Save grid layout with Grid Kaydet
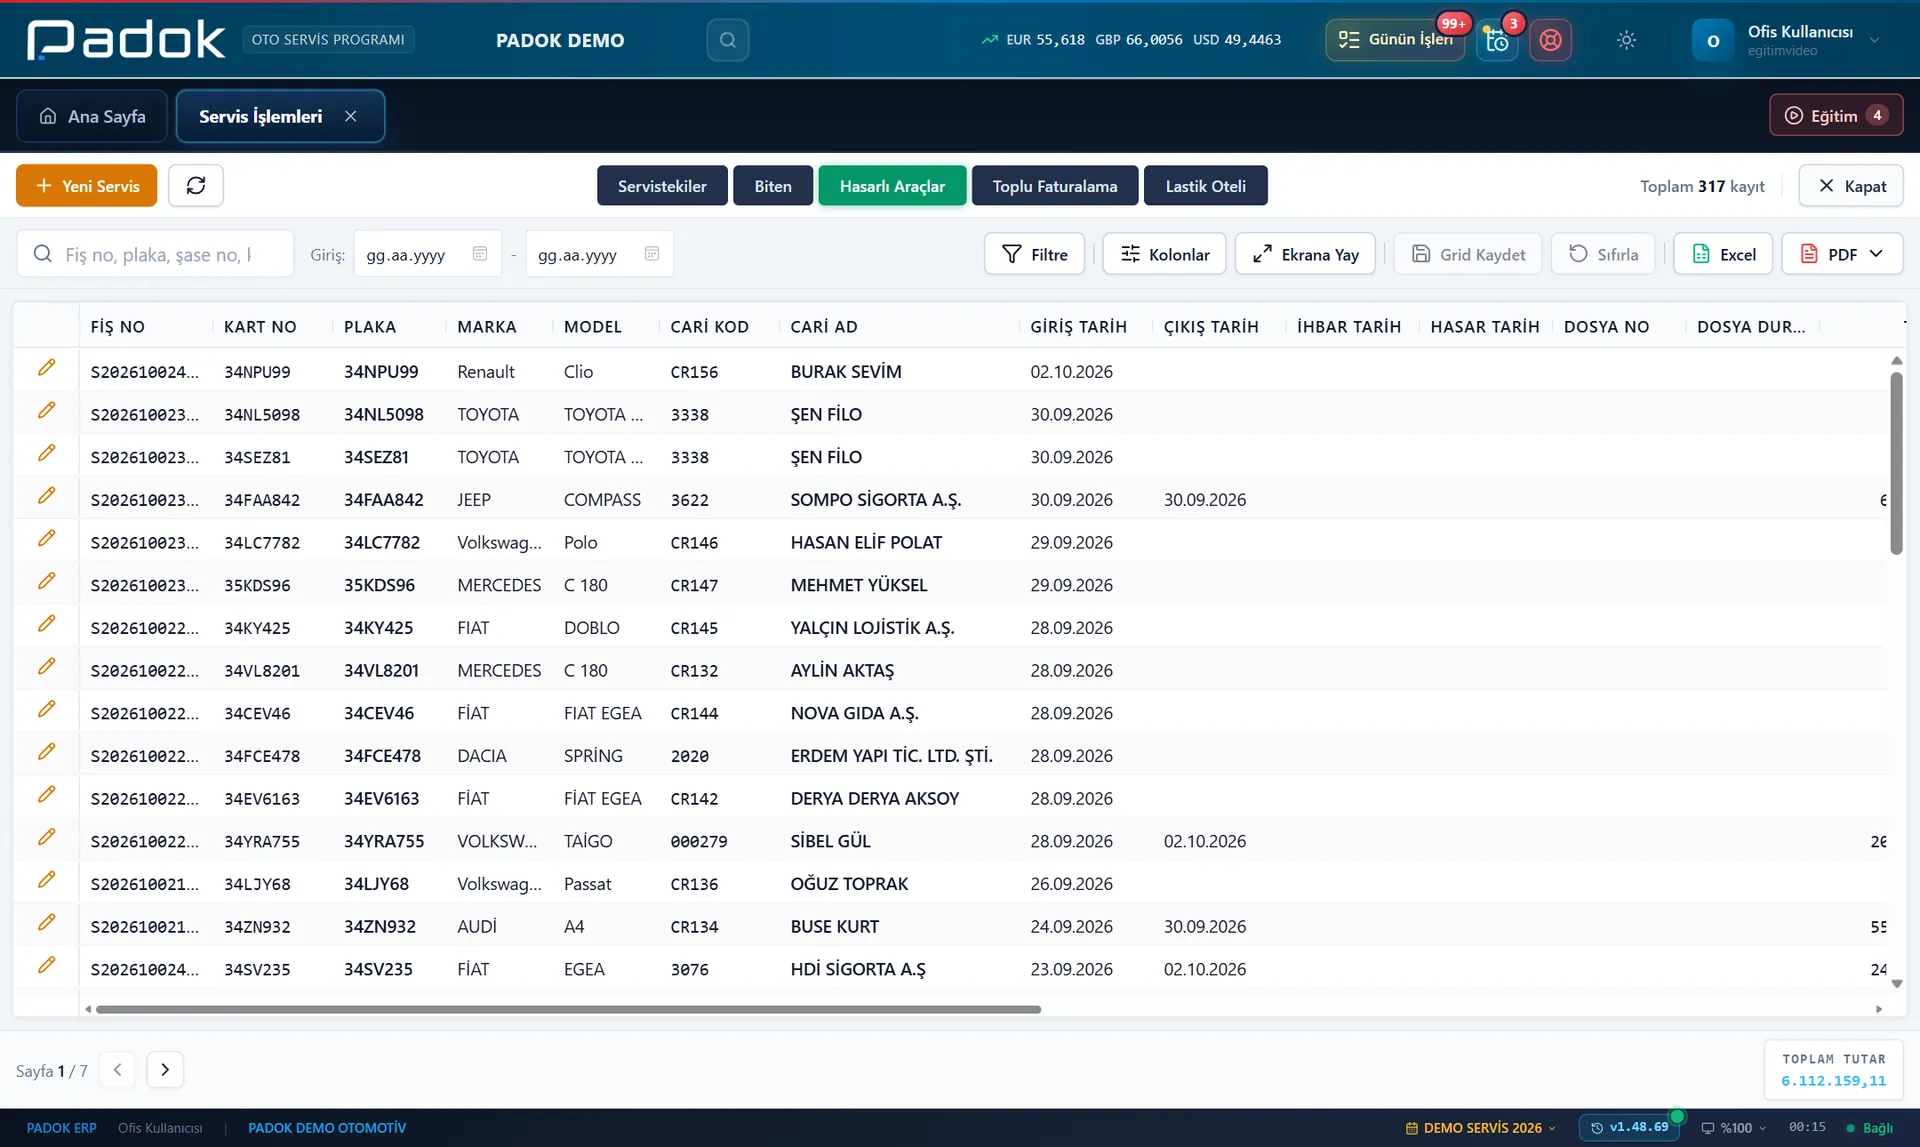The image size is (1920, 1147). [1468, 254]
